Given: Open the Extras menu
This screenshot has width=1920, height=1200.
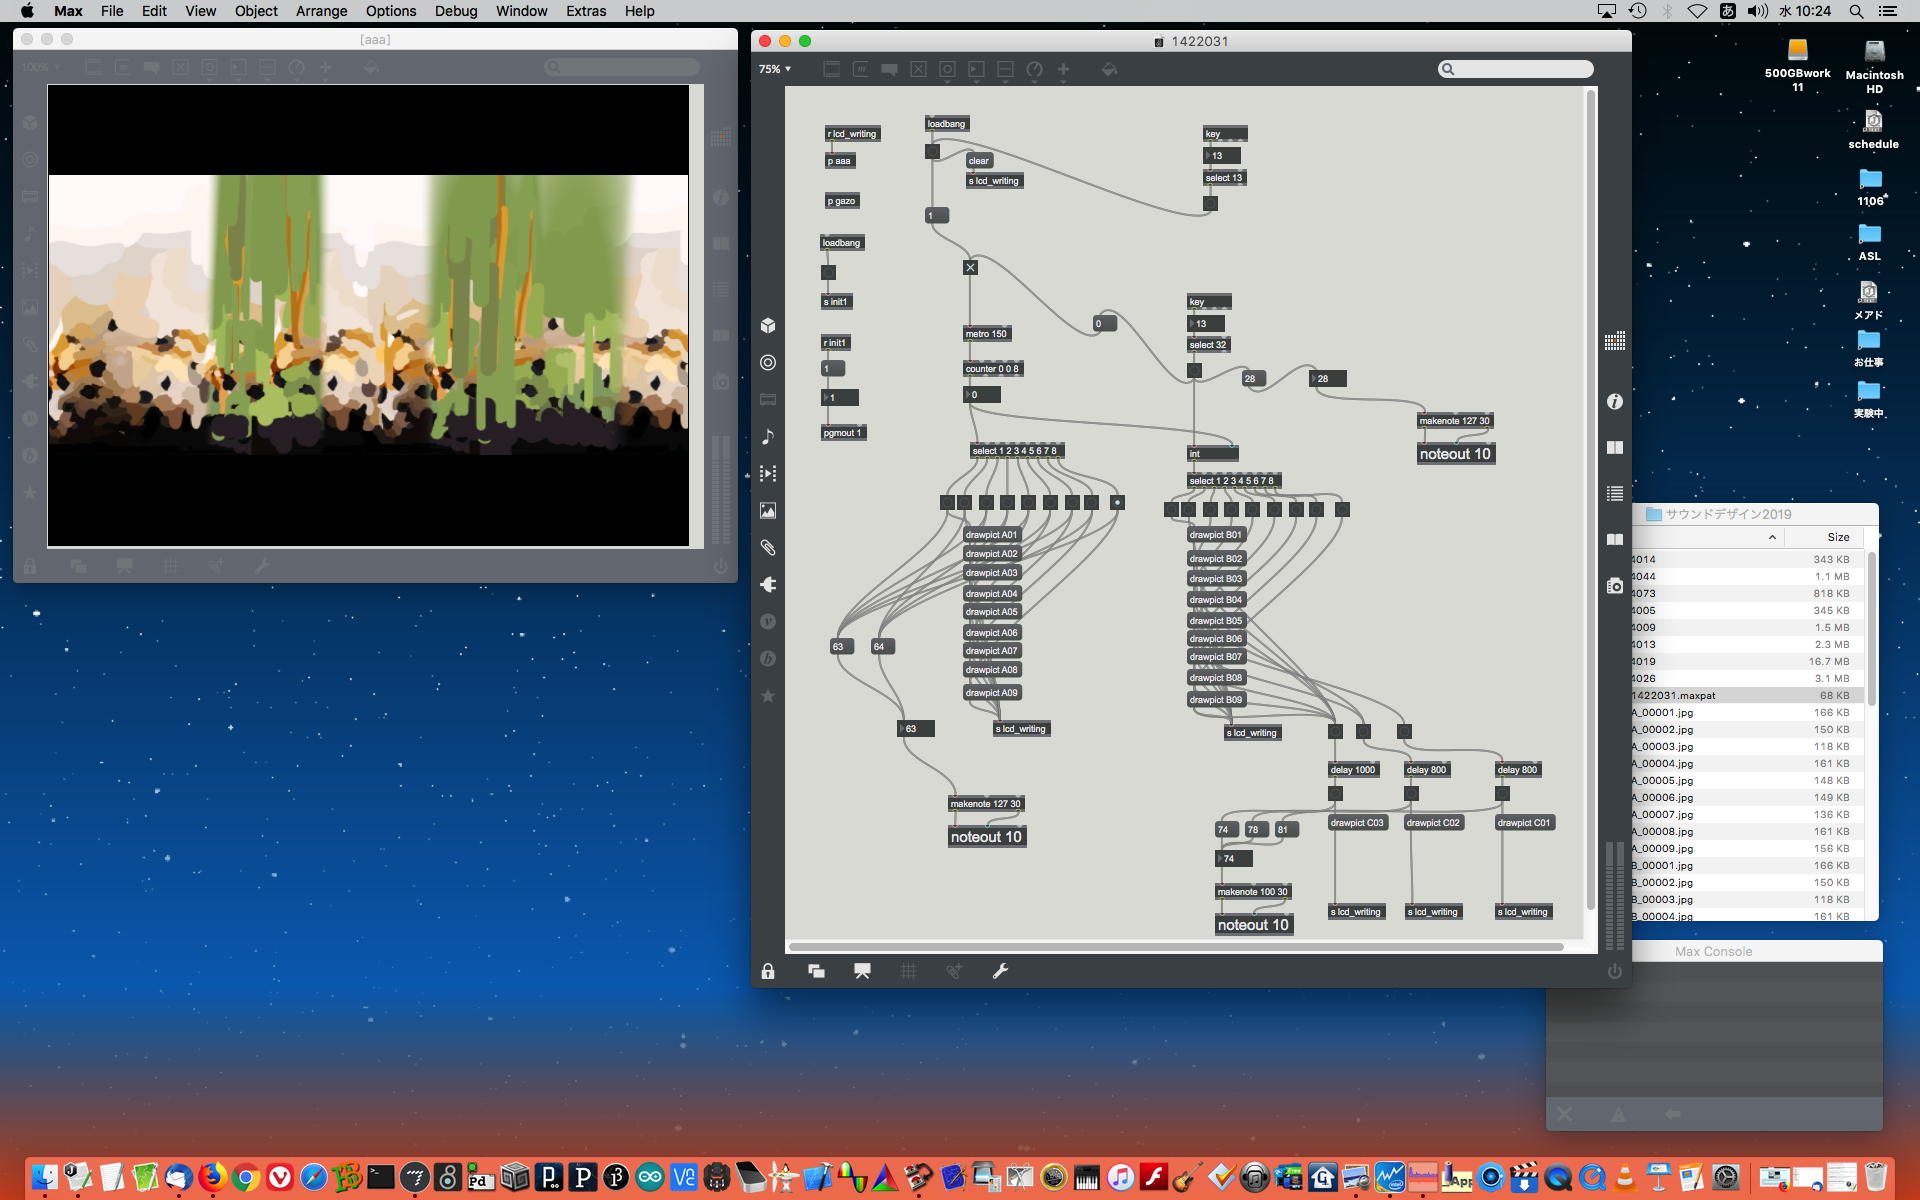Looking at the screenshot, I should click(585, 11).
